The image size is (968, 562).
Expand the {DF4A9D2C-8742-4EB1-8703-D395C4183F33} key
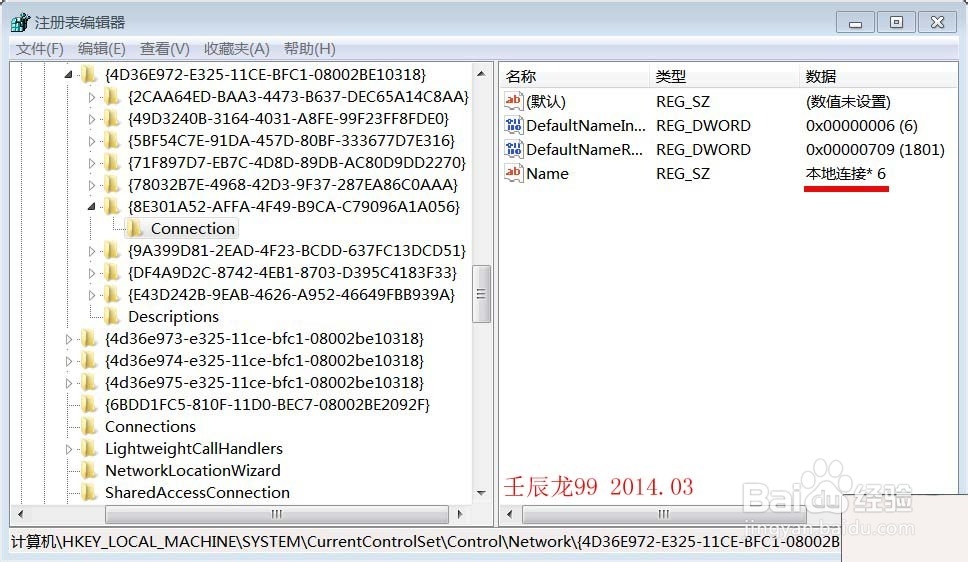pos(91,273)
